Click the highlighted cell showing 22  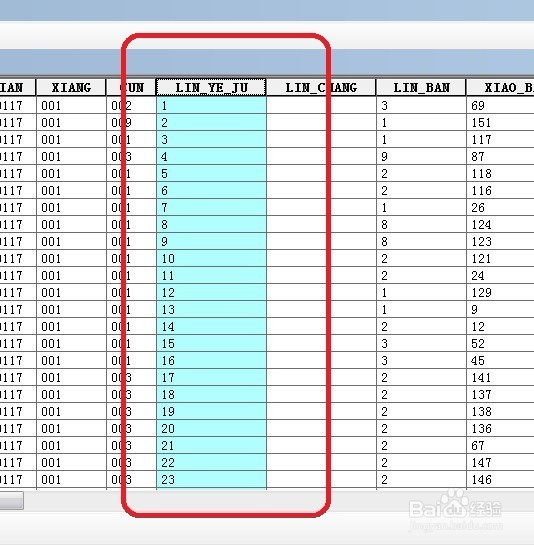(211, 463)
